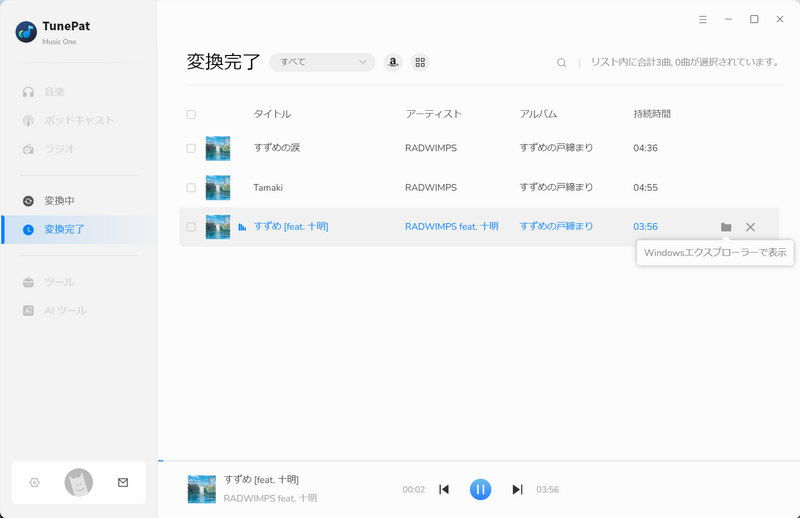This screenshot has height=518, width=800.
Task: Open the ポッドキャスト podcast section
Action: tap(79, 120)
